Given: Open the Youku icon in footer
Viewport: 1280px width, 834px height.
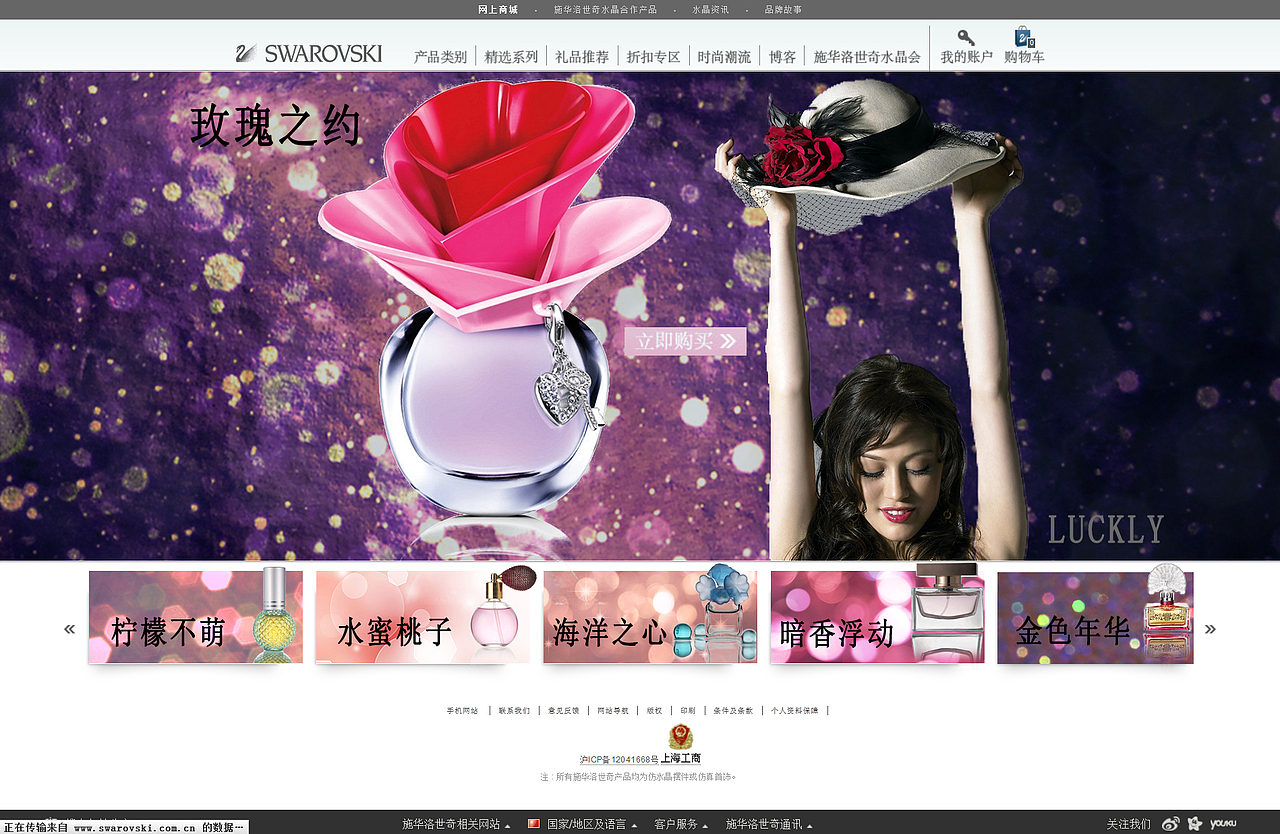Looking at the screenshot, I should (1223, 824).
